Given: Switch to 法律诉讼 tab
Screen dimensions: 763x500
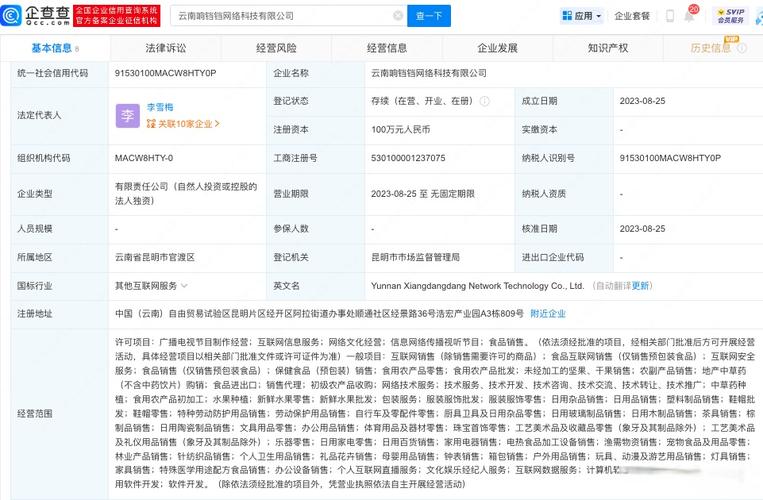Looking at the screenshot, I should coord(165,48).
